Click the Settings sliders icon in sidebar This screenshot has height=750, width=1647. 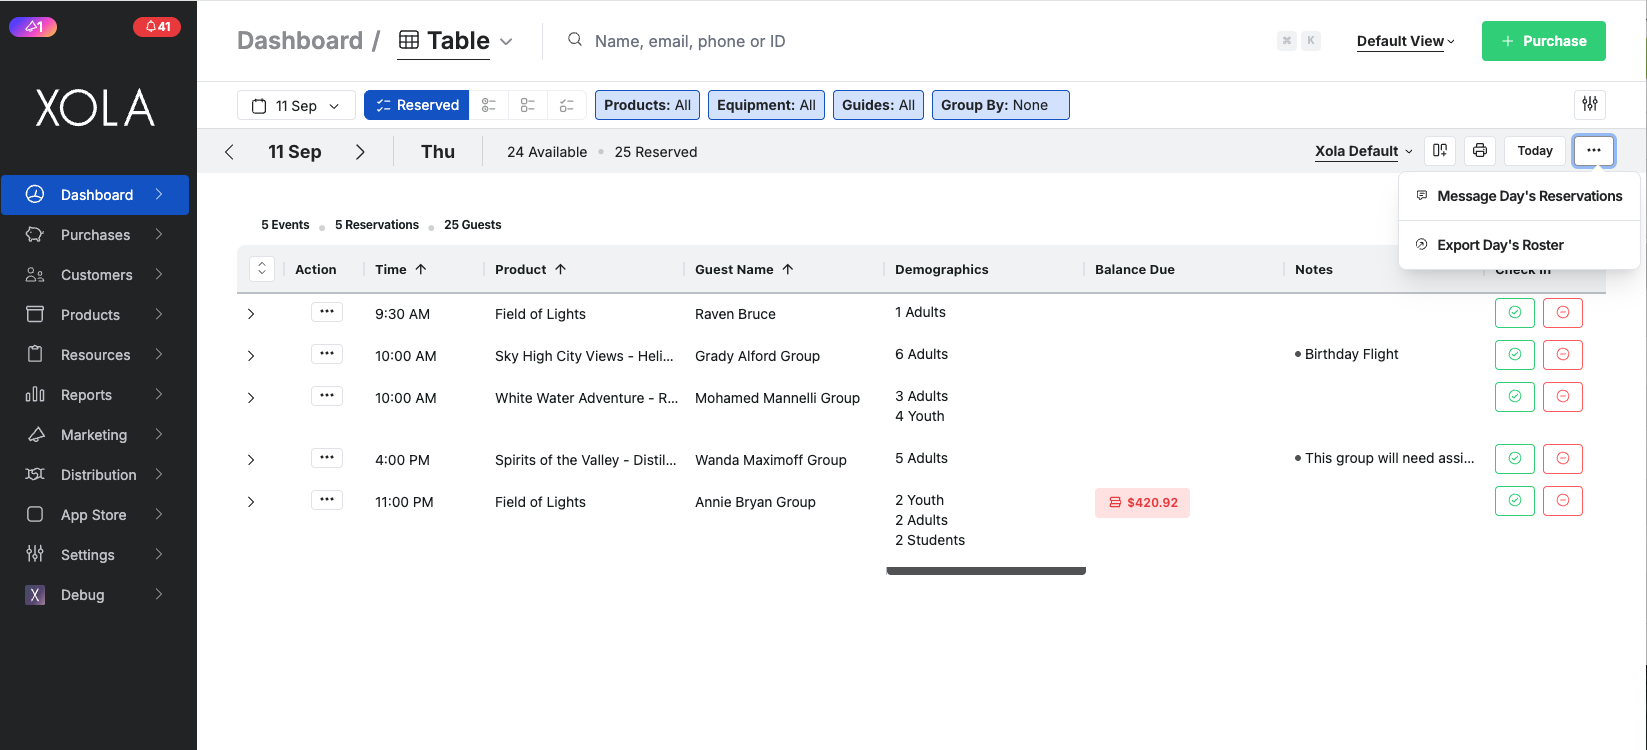35,555
